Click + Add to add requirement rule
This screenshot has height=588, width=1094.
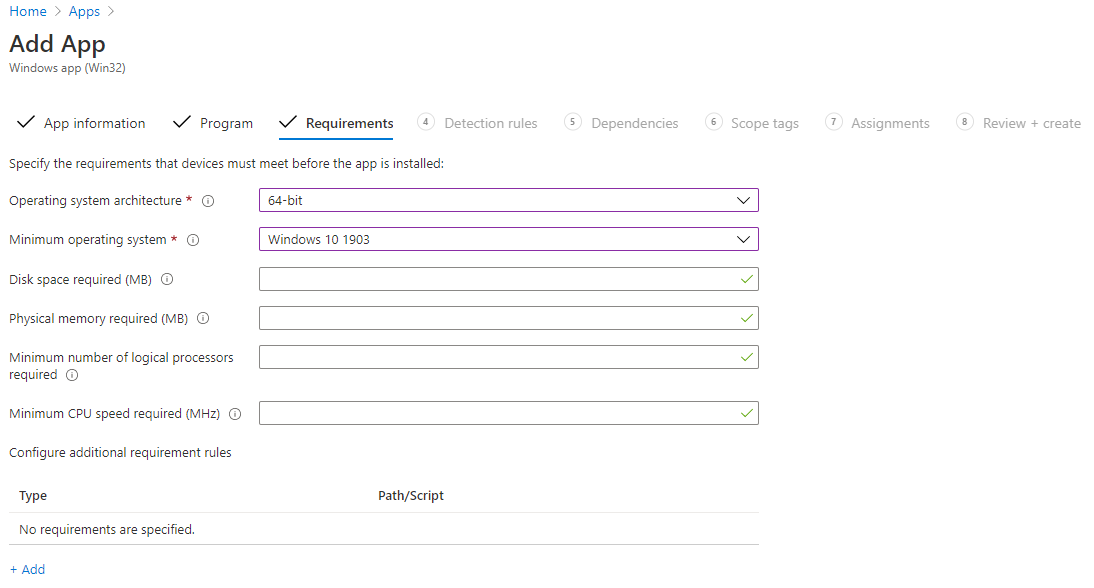pyautogui.click(x=27, y=569)
